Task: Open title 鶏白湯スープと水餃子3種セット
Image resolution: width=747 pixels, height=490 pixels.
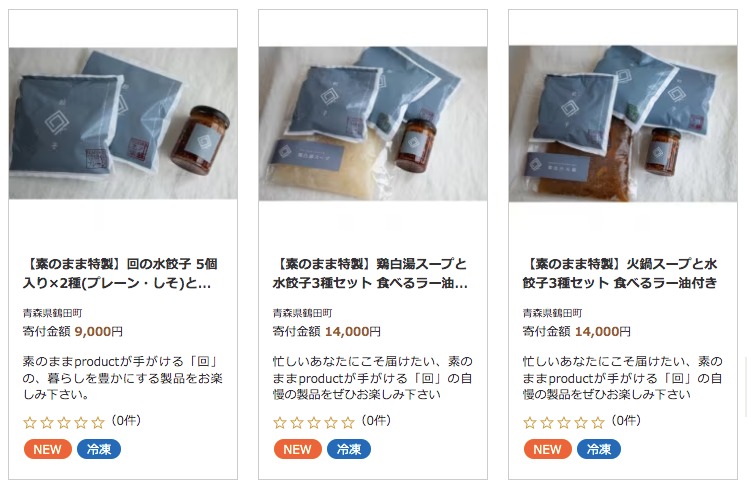Action: point(370,273)
